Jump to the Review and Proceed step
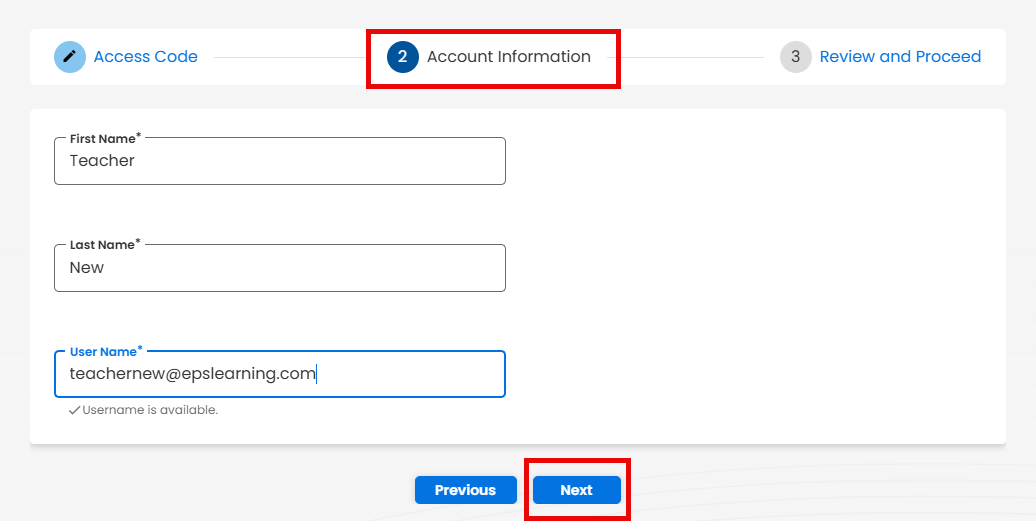 [900, 57]
